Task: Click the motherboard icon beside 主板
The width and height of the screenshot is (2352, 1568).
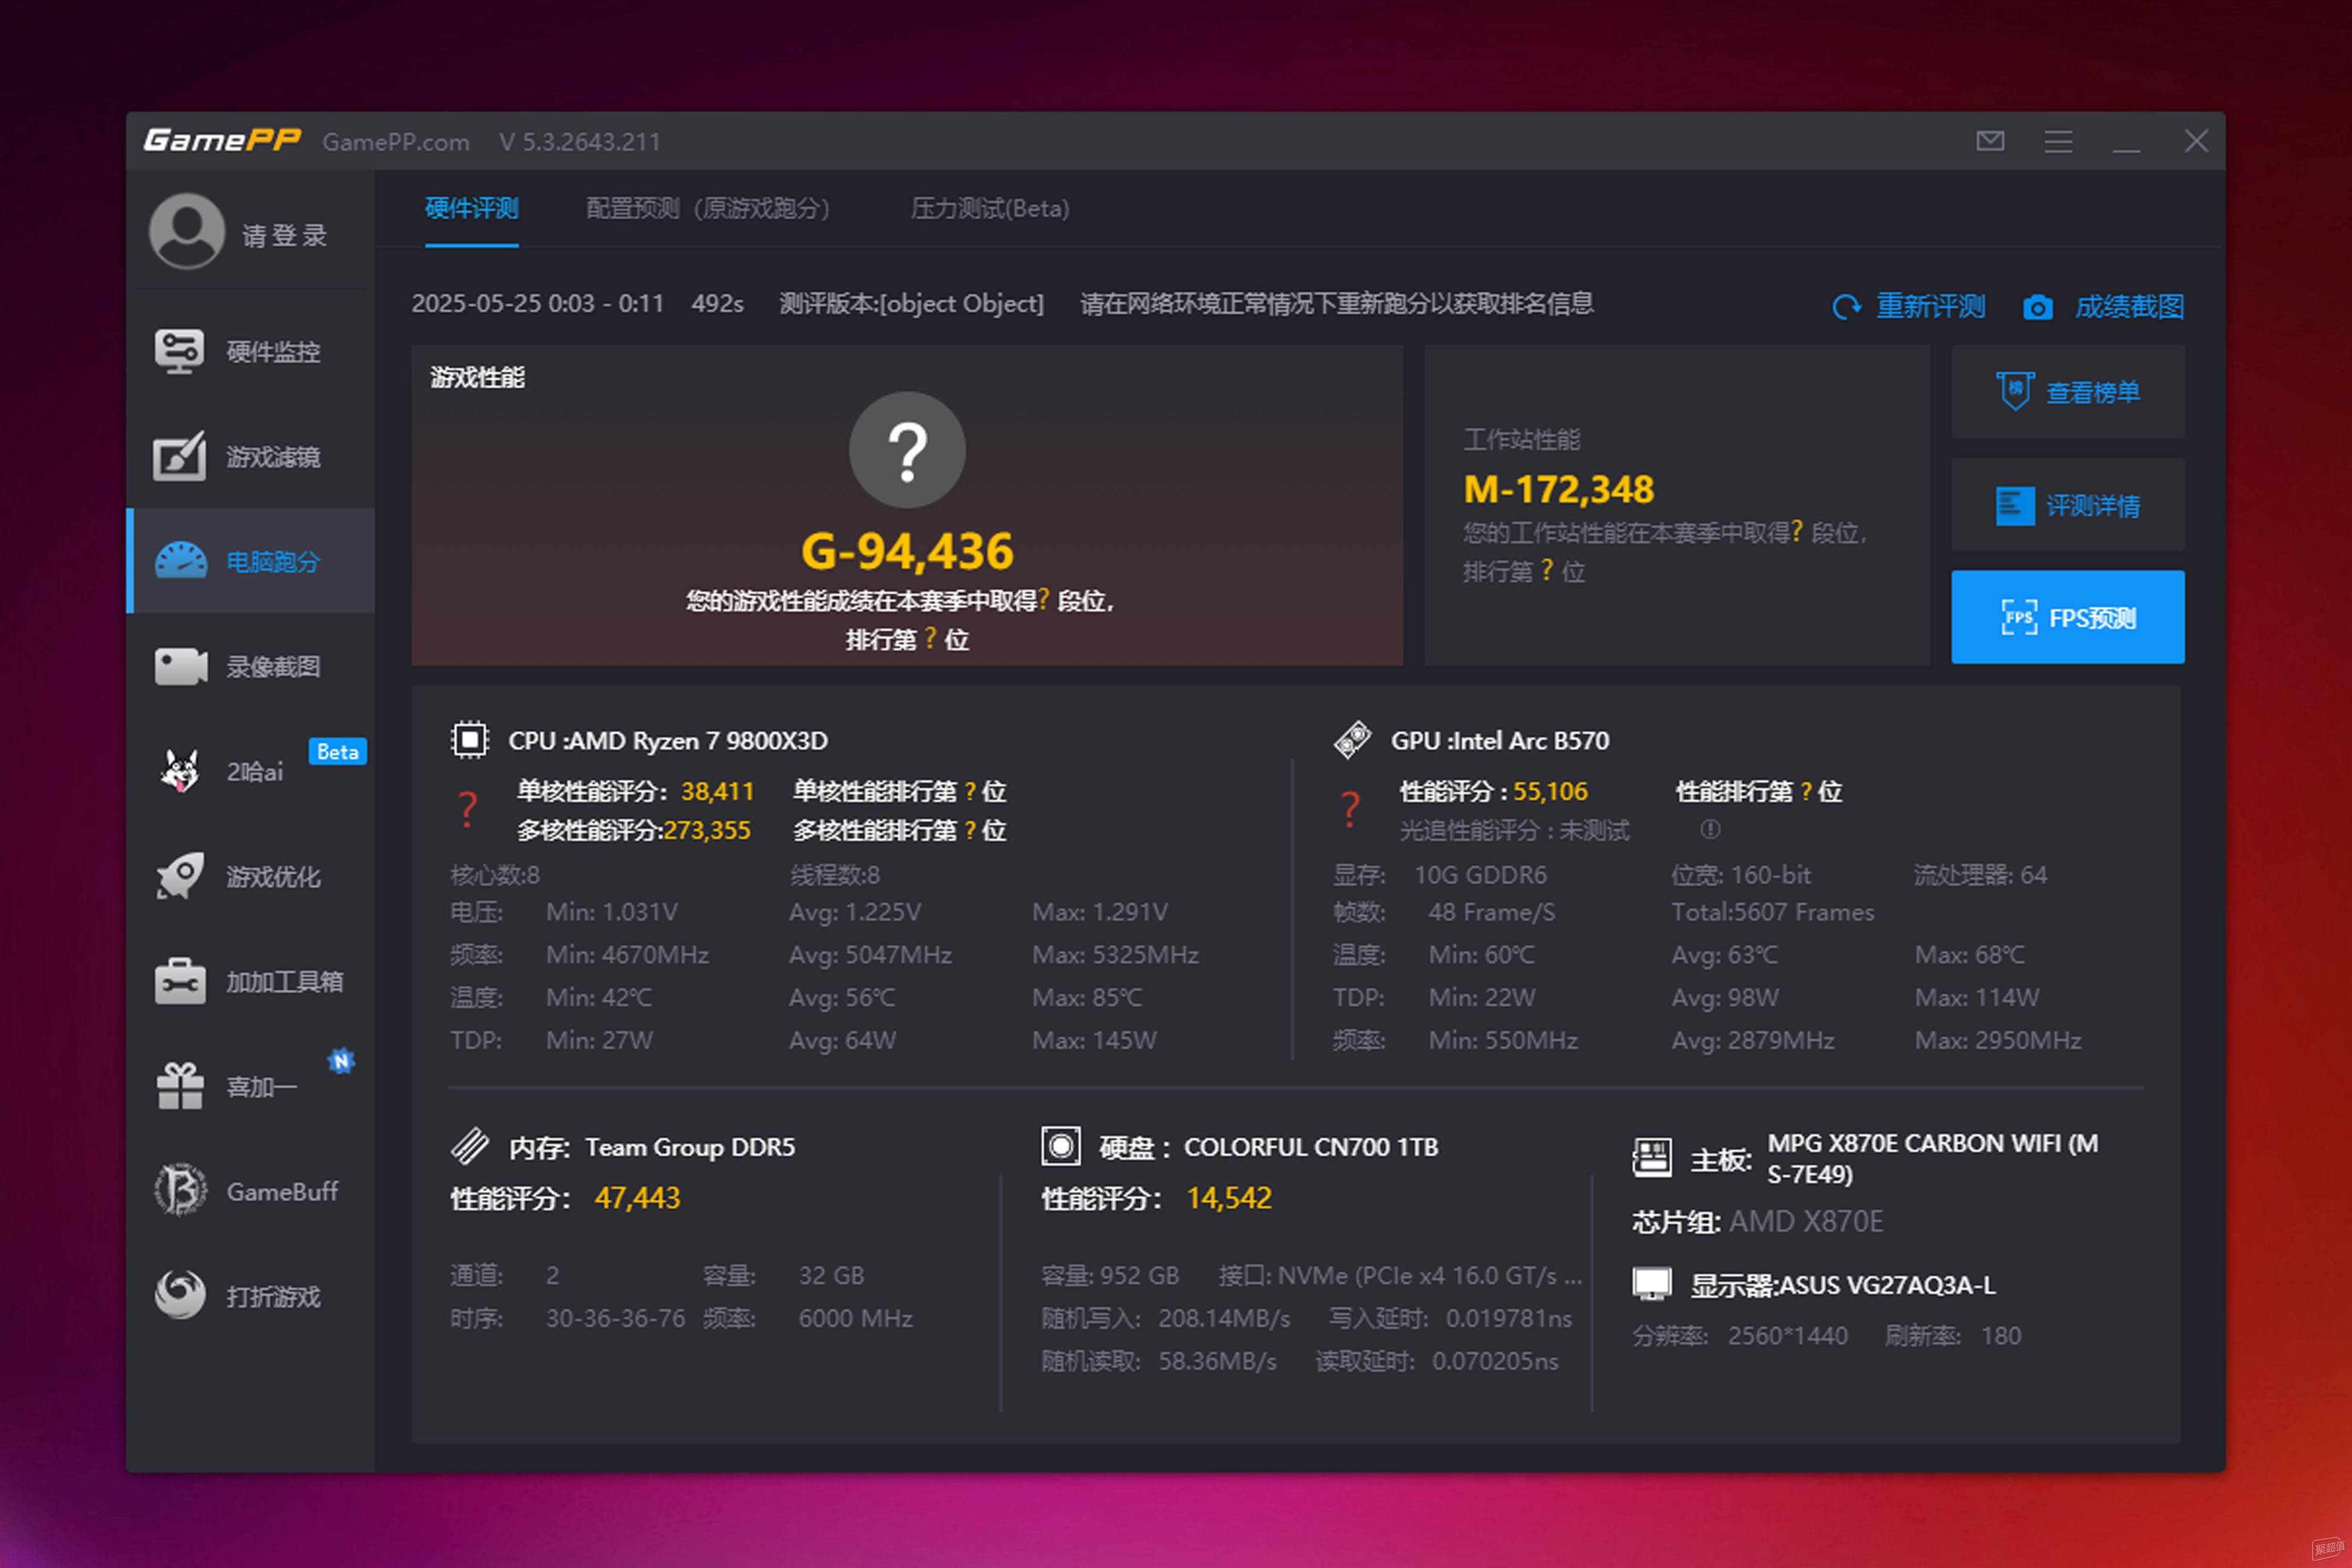Action: 1652,1158
